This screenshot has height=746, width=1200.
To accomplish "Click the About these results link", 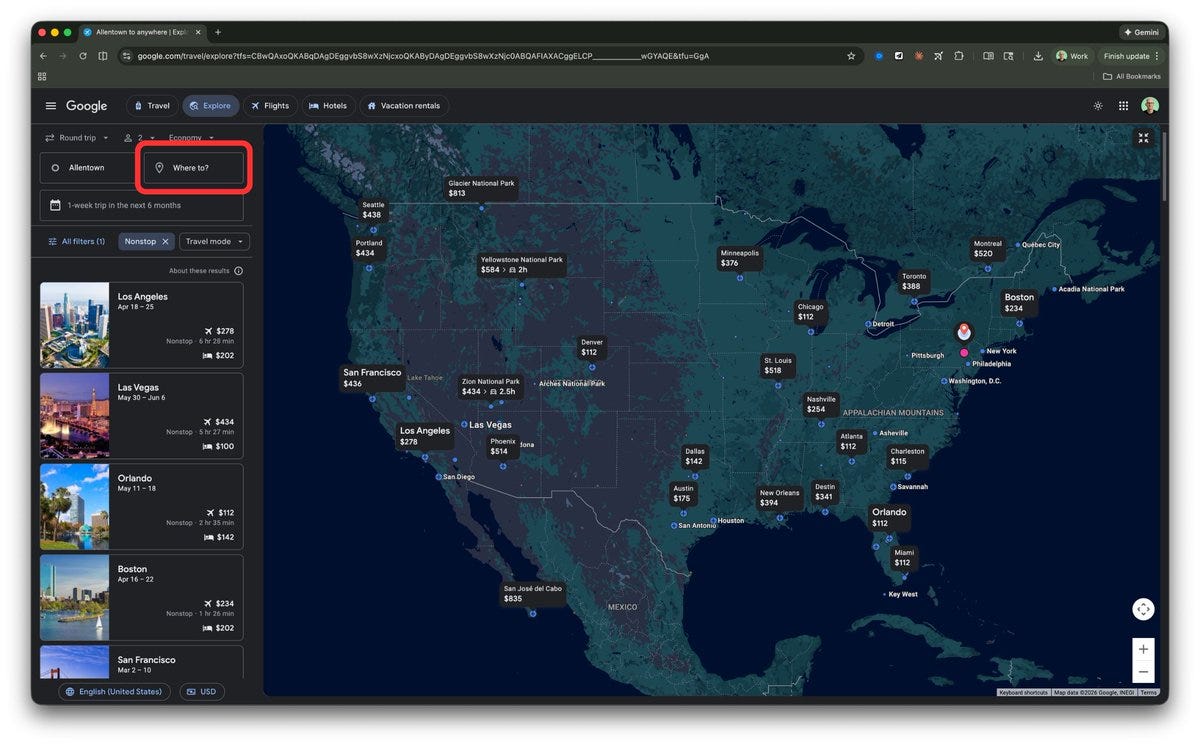I will pyautogui.click(x=199, y=271).
